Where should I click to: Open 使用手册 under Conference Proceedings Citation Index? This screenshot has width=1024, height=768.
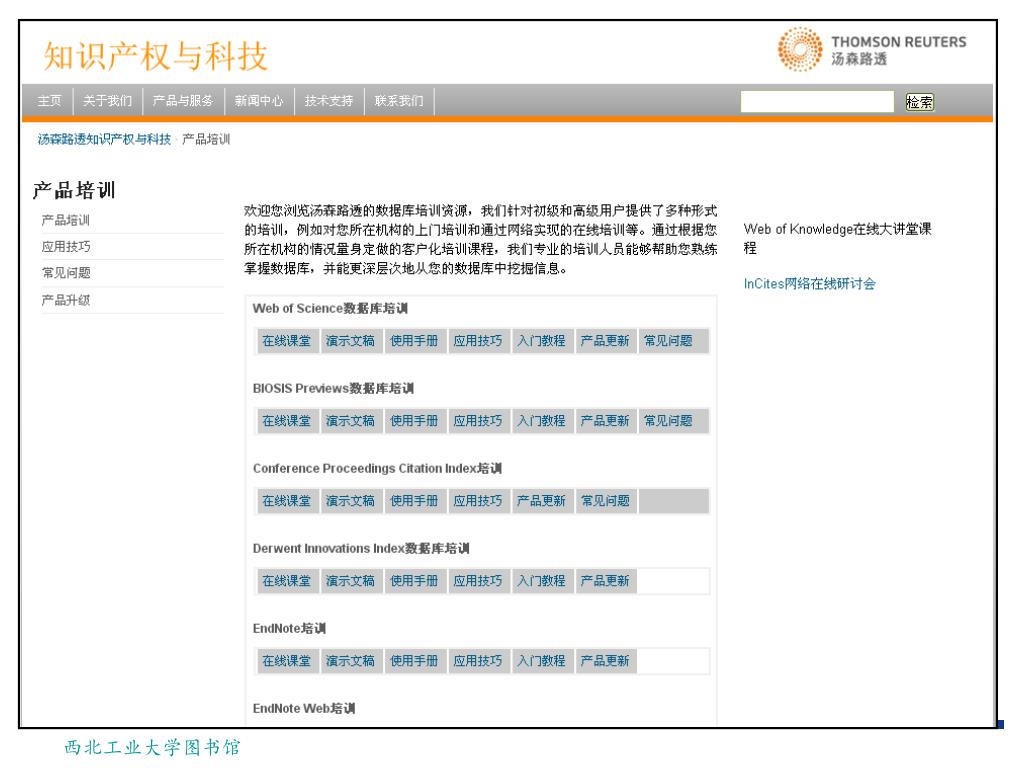(414, 501)
